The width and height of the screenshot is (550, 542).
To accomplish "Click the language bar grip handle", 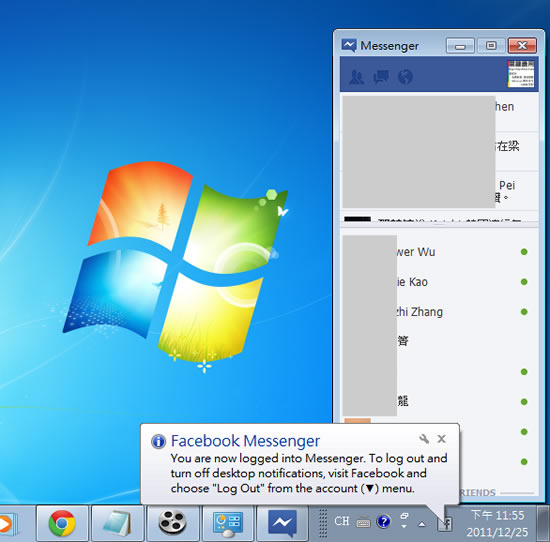I will click(x=323, y=523).
